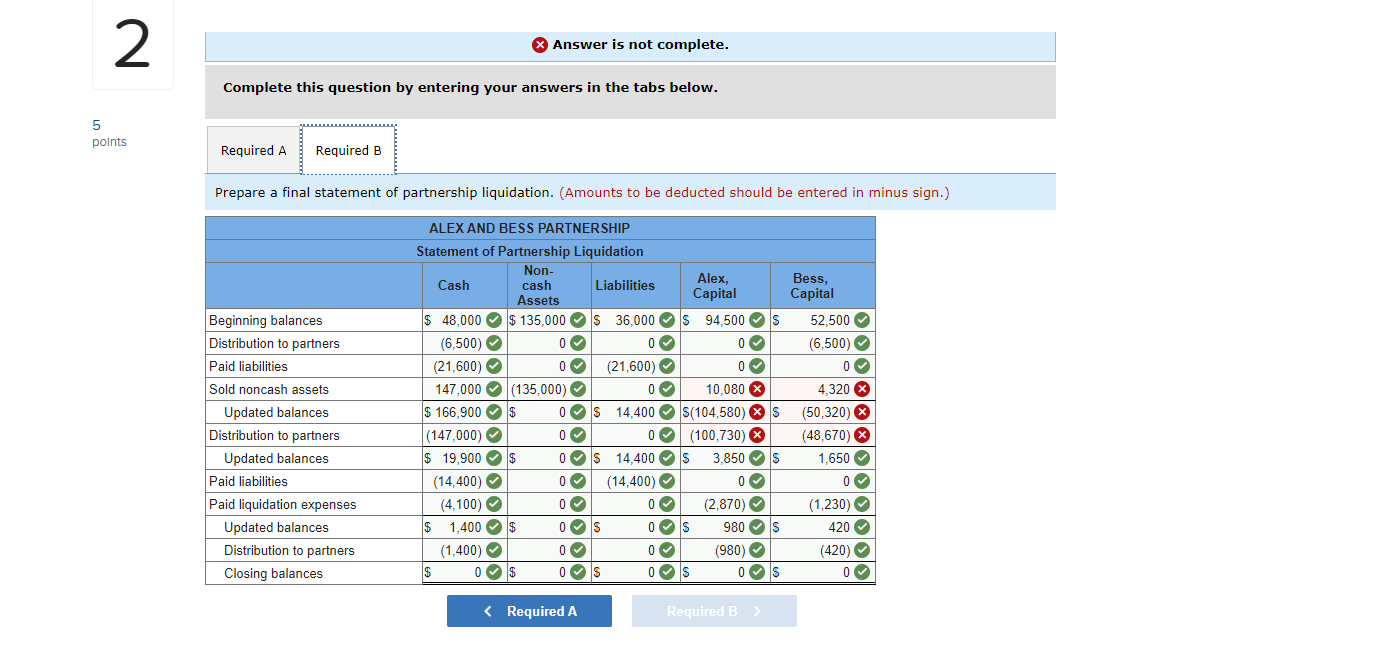Click green check beside $ 94,500 Alex capital
This screenshot has height=668, width=1376.
(758, 320)
